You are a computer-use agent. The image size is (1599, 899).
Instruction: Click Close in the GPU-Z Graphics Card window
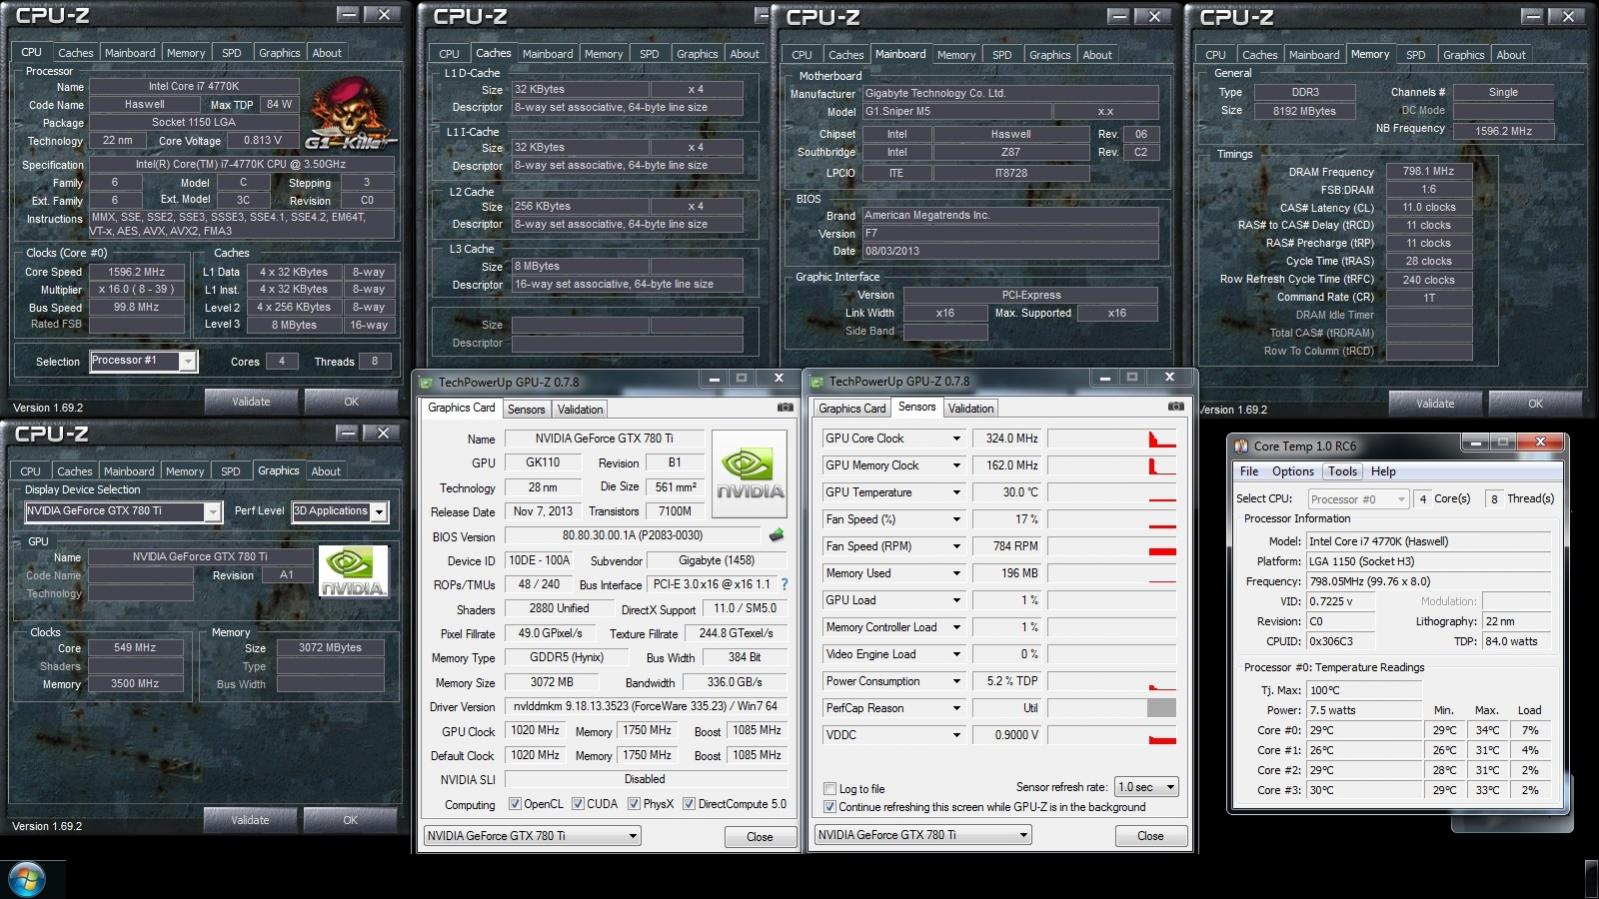(759, 837)
